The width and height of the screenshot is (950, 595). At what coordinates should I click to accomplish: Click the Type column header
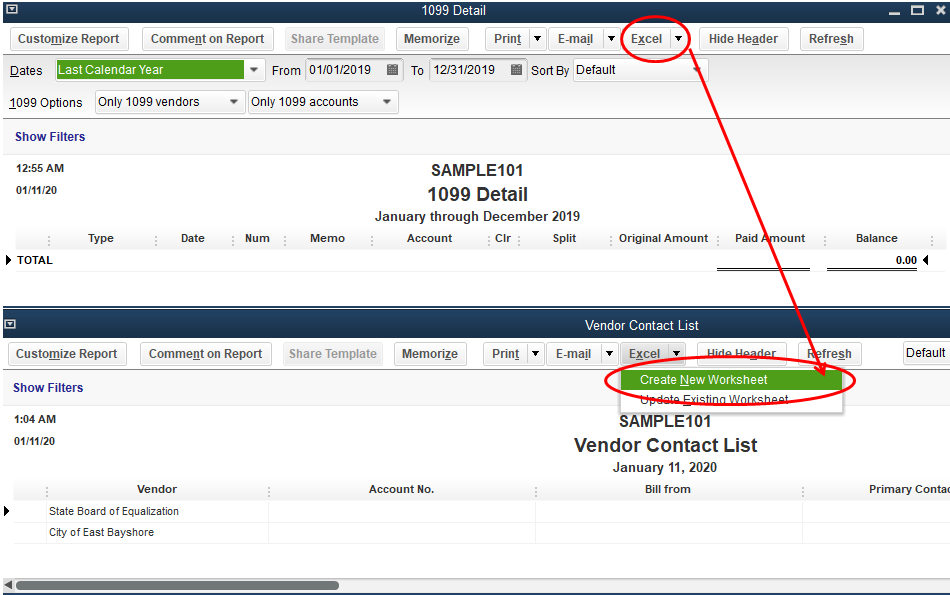tap(101, 238)
